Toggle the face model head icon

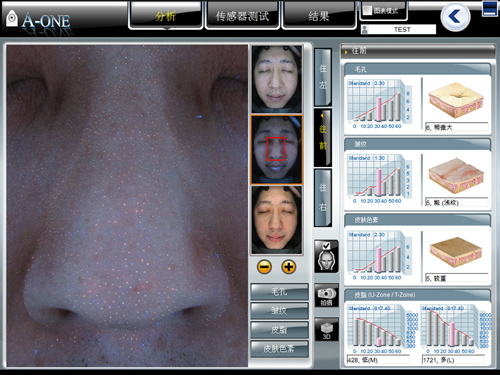click(326, 256)
